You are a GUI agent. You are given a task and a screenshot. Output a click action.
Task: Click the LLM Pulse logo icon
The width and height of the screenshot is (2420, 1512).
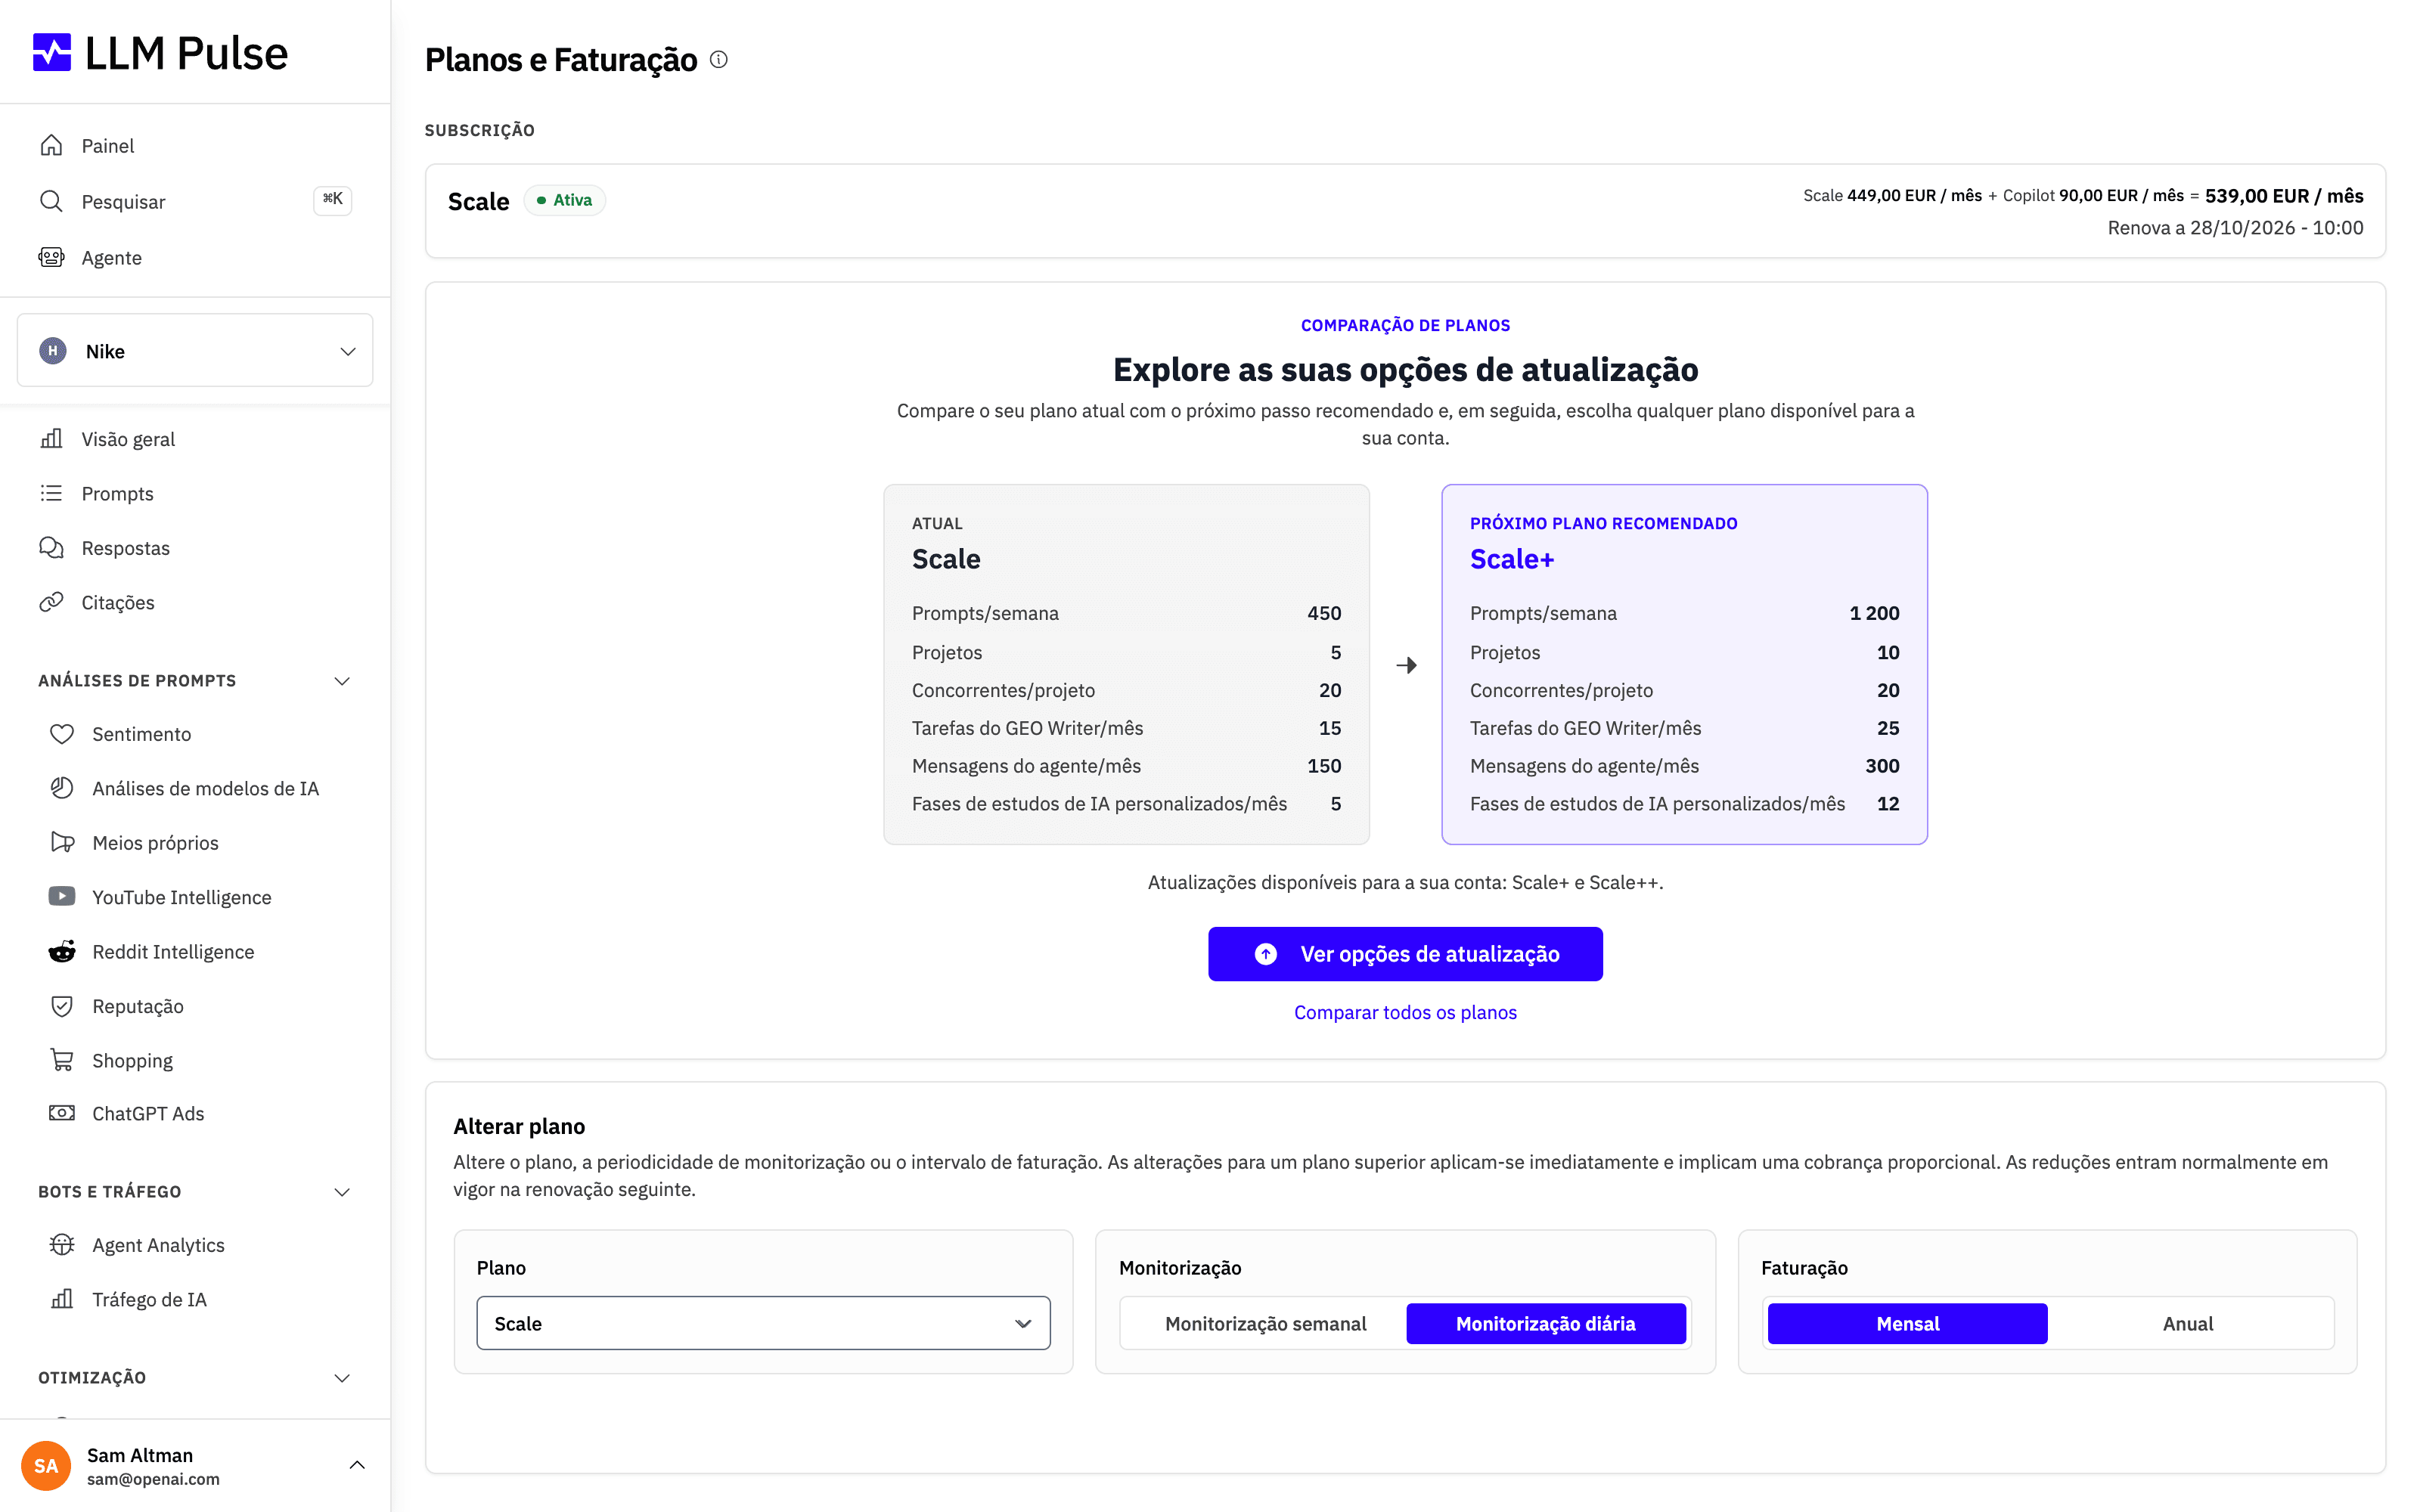tap(52, 52)
